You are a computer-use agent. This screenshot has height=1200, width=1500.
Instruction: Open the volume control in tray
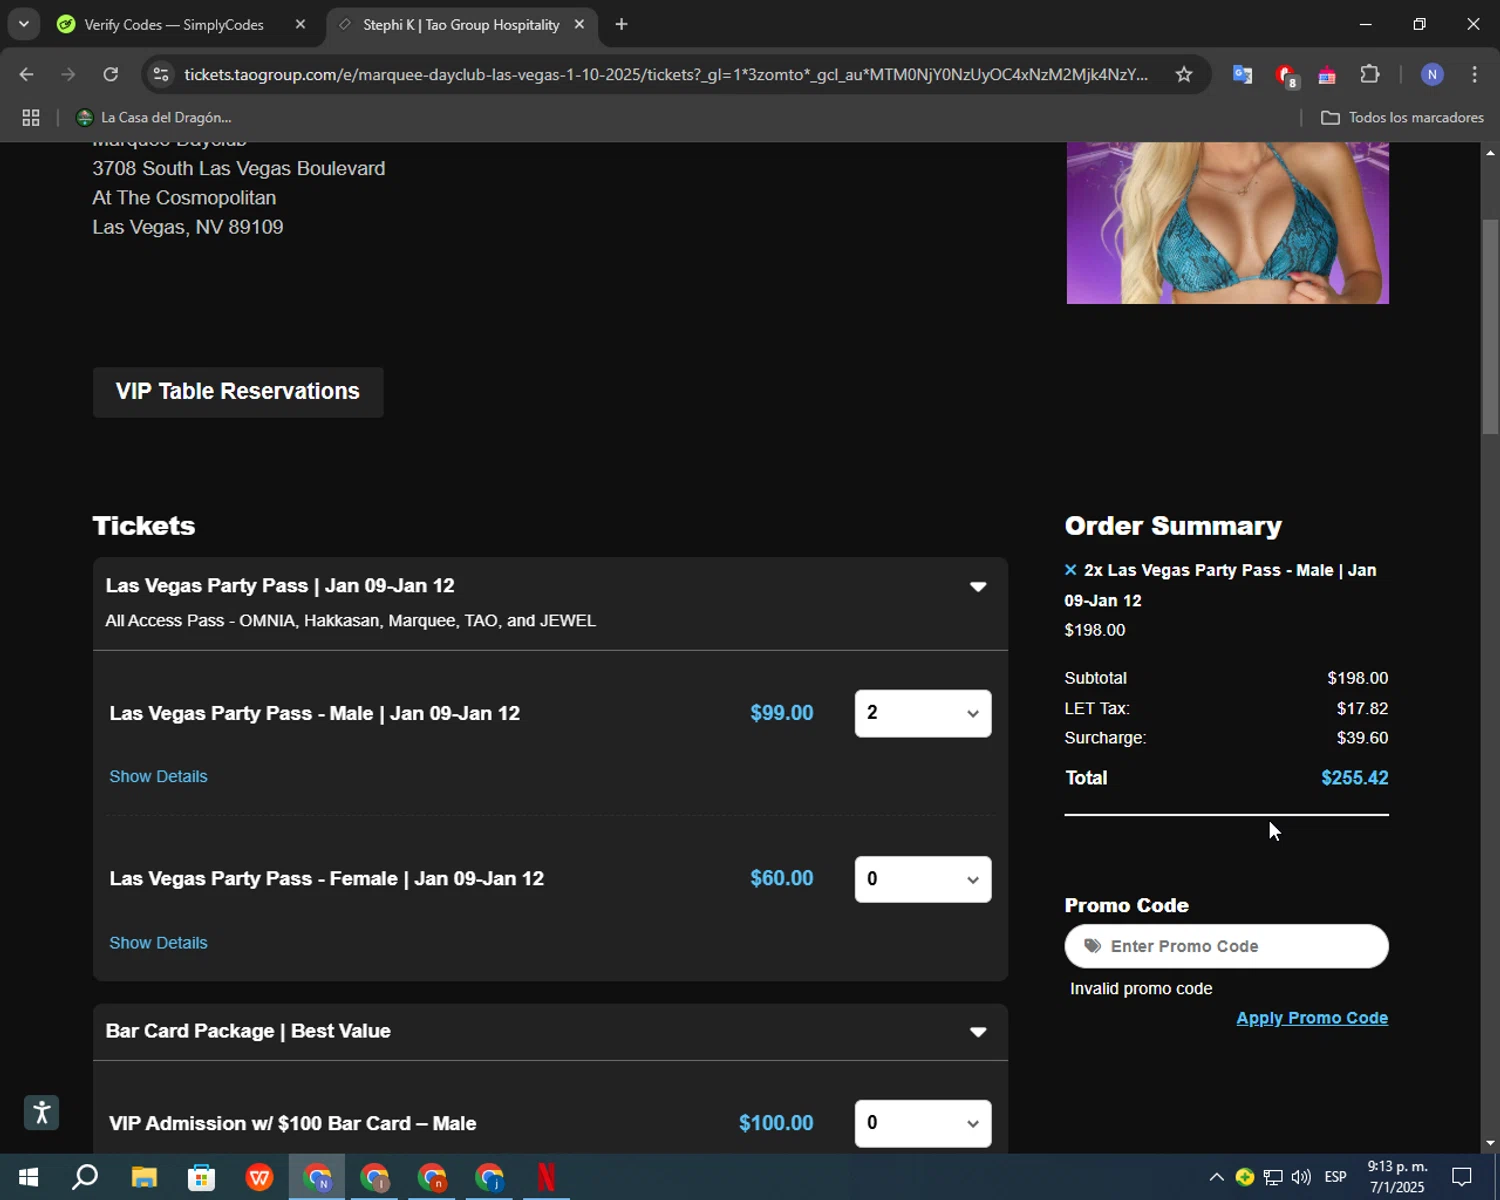[x=1301, y=1177]
